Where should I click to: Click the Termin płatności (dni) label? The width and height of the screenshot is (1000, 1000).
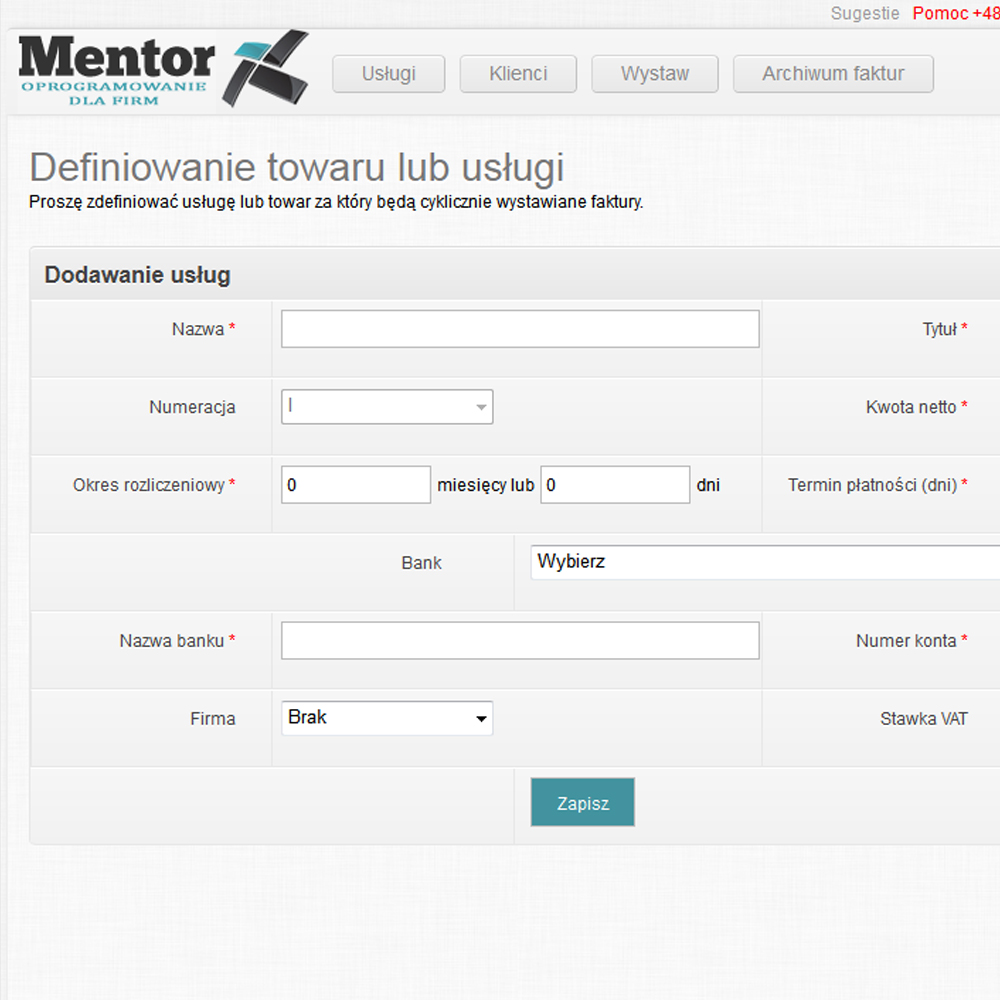tap(873, 485)
